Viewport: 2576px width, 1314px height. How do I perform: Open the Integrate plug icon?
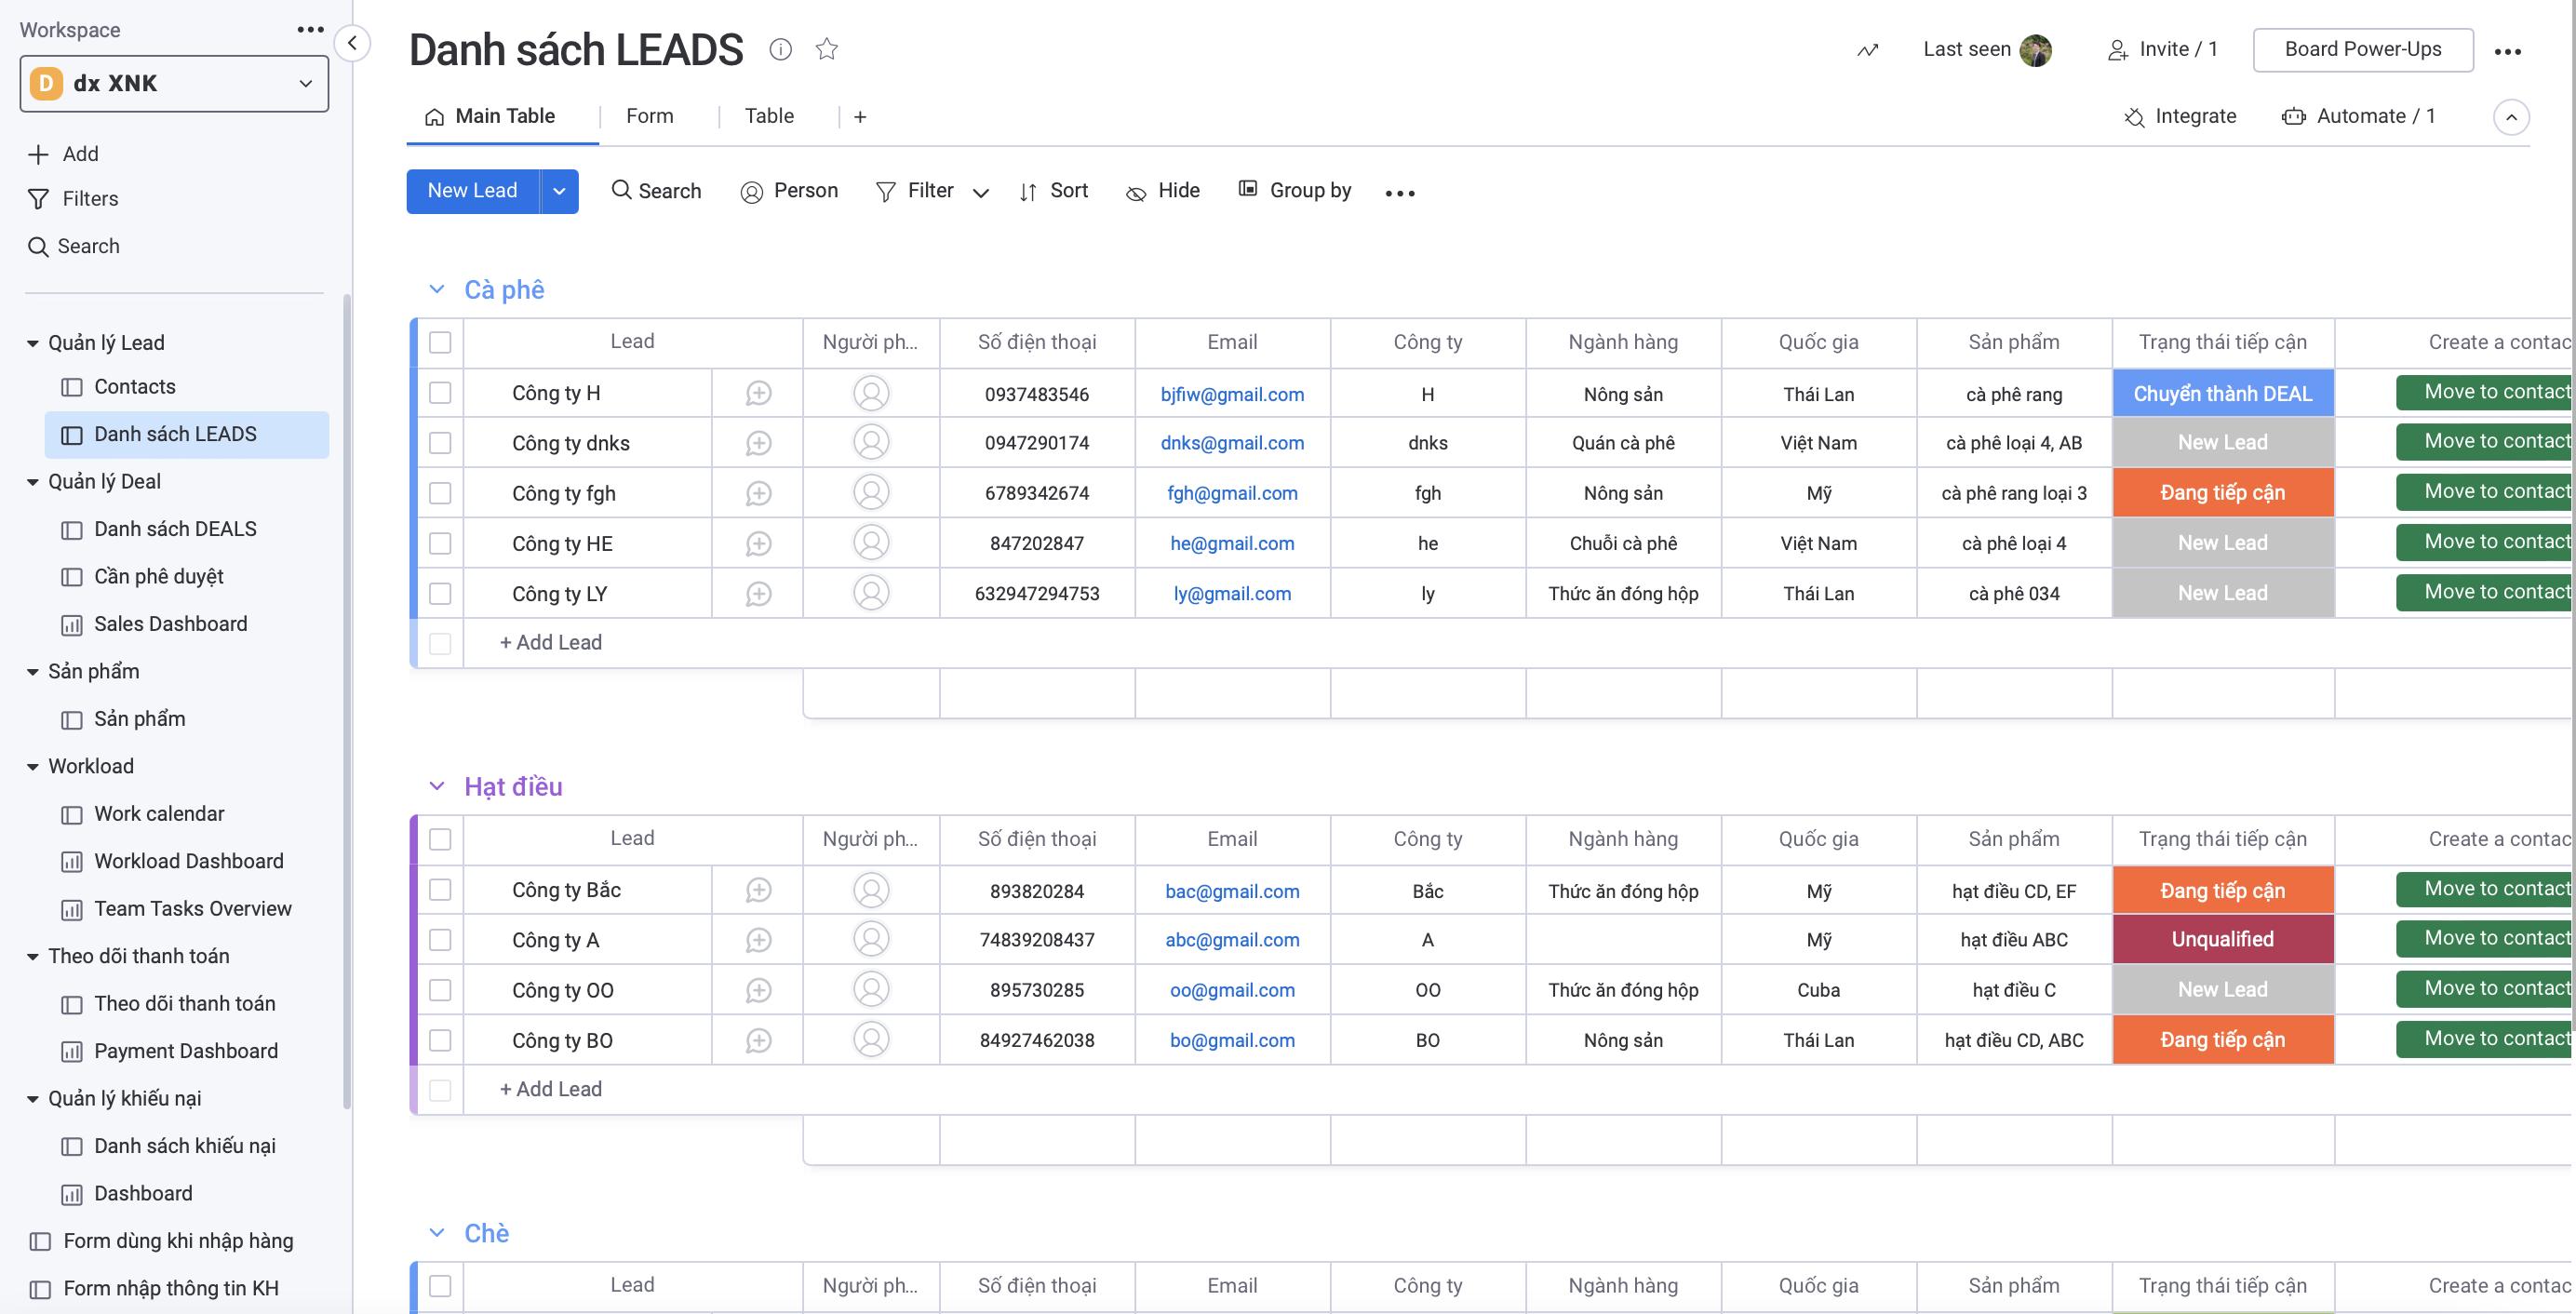[2134, 117]
